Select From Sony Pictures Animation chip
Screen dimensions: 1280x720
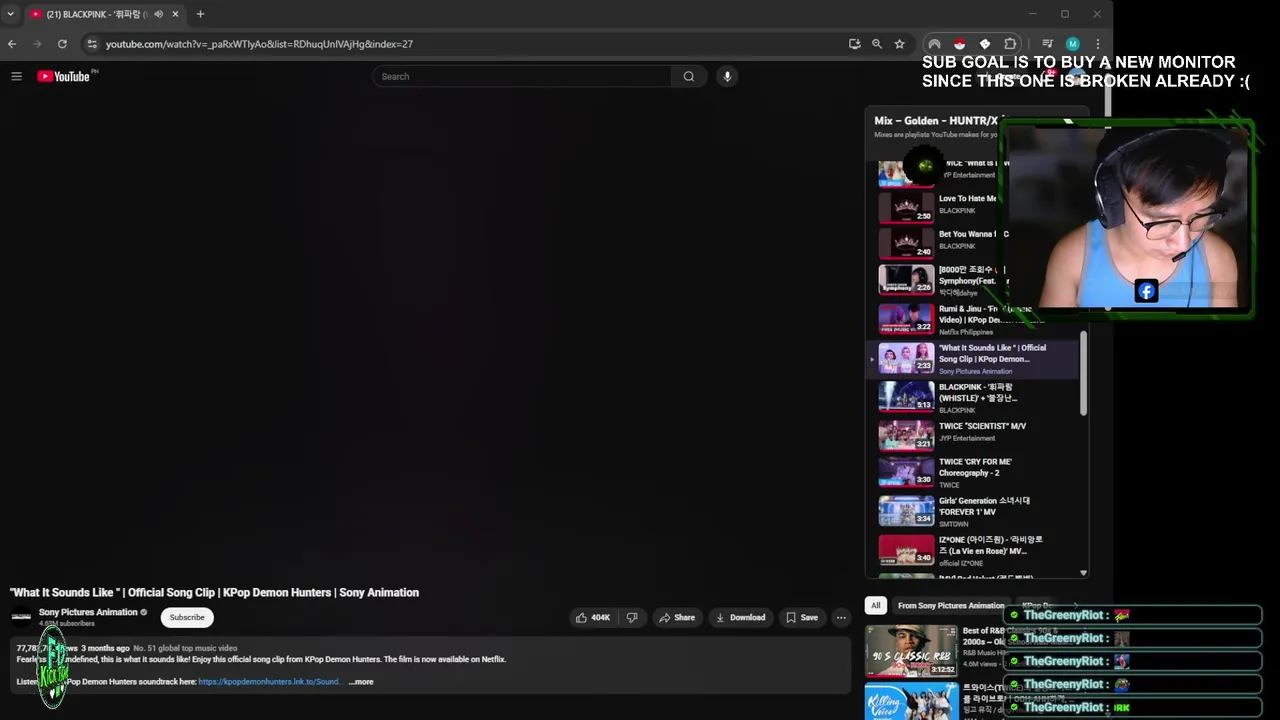[951, 605]
